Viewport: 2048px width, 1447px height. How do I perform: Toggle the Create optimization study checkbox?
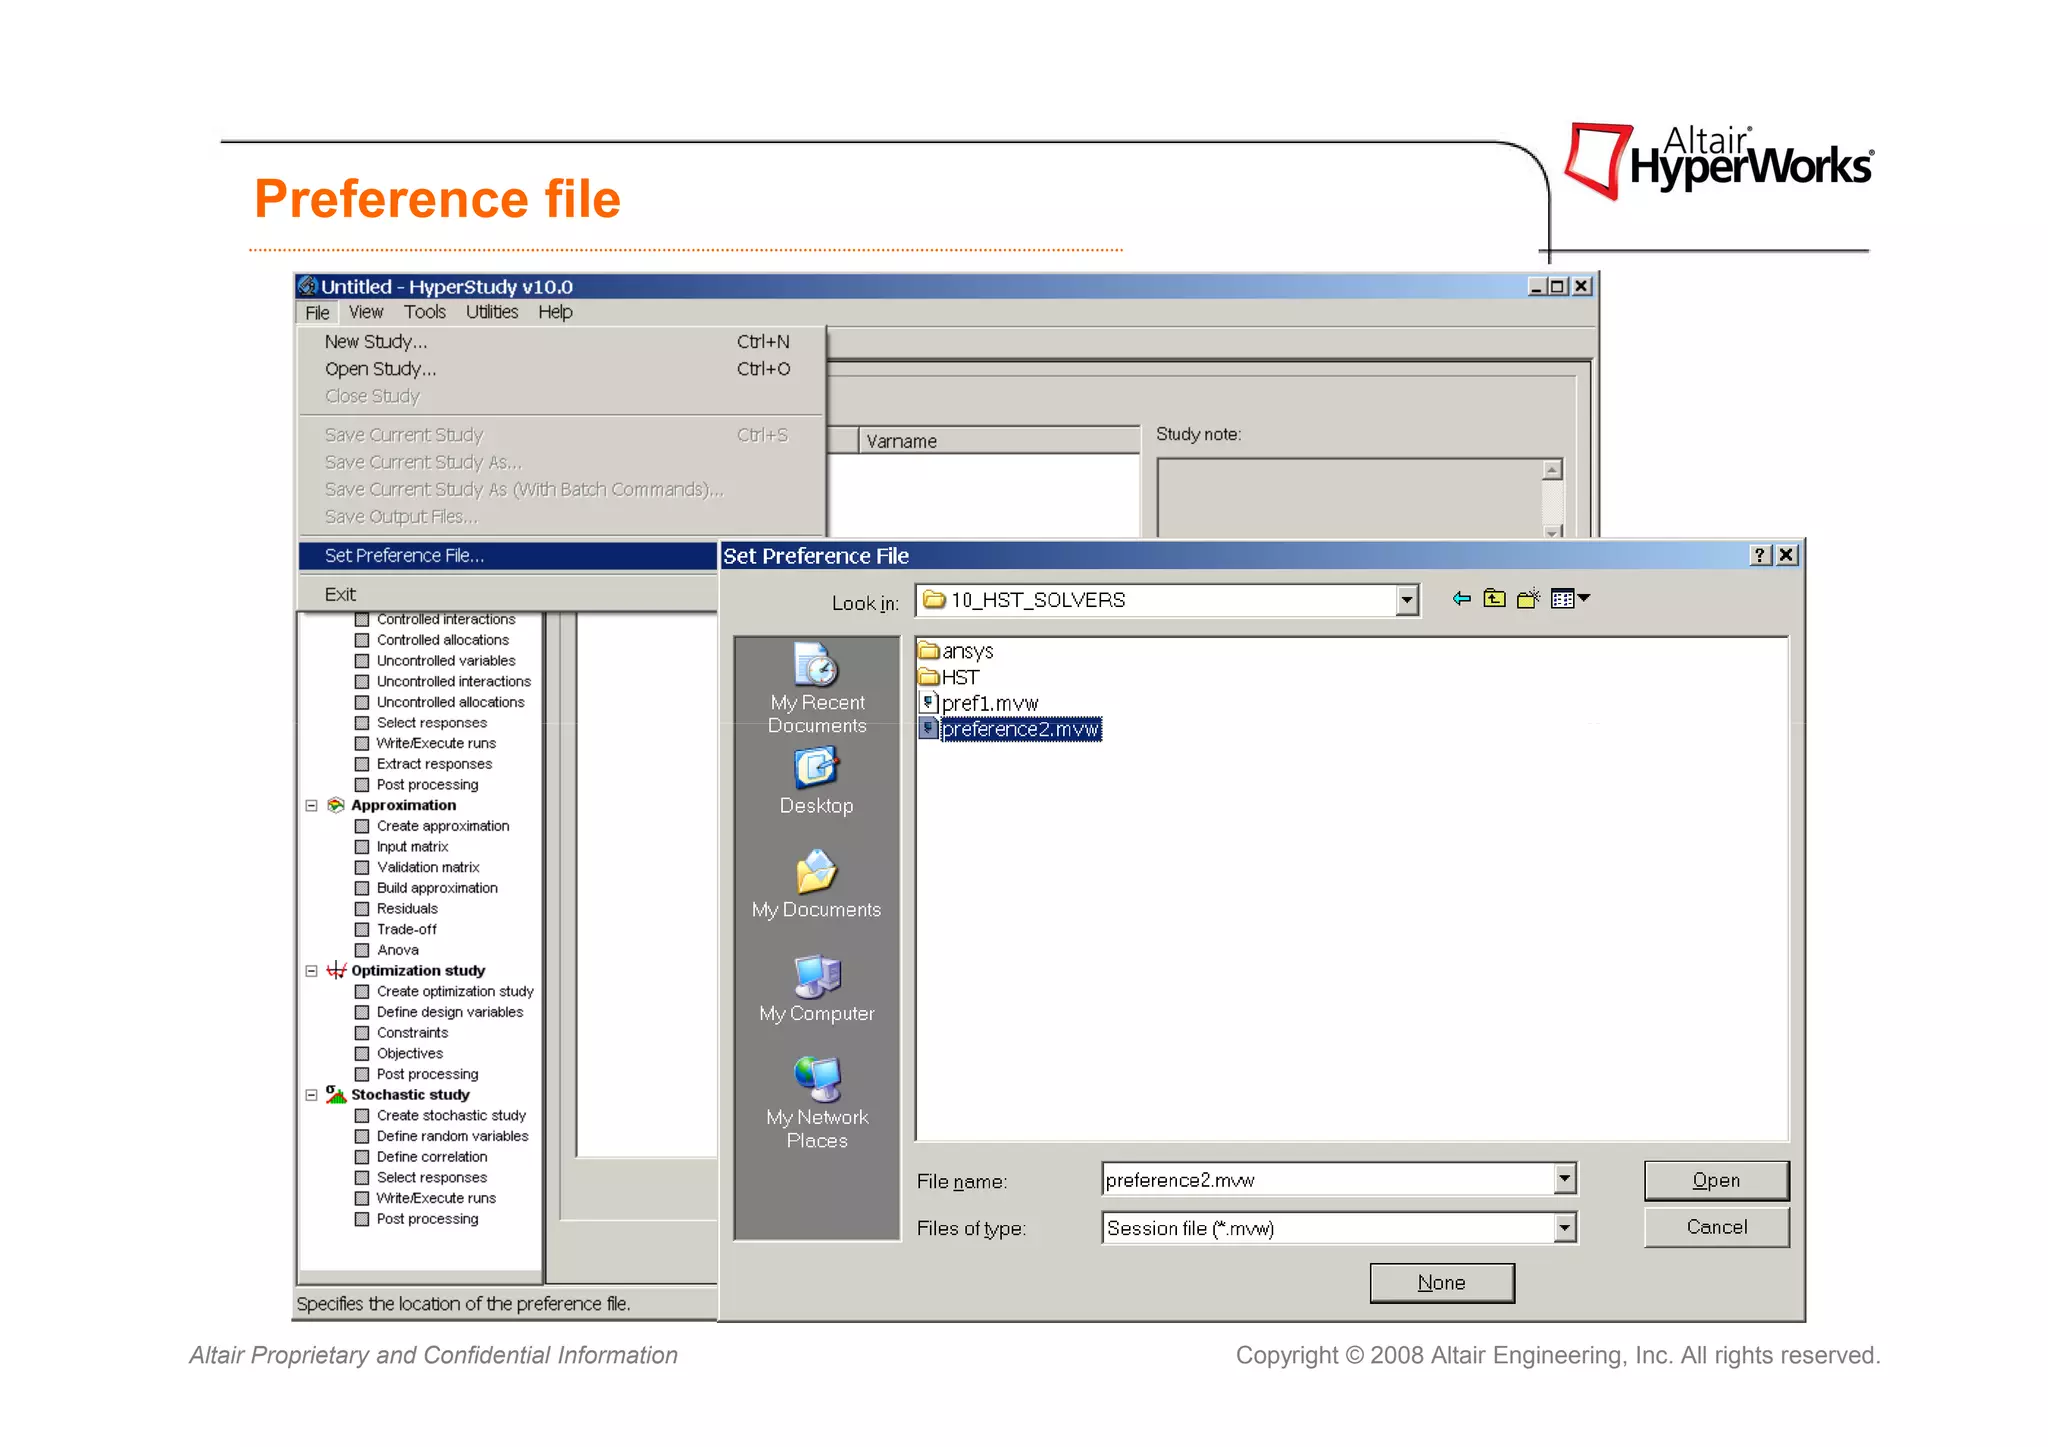point(362,992)
